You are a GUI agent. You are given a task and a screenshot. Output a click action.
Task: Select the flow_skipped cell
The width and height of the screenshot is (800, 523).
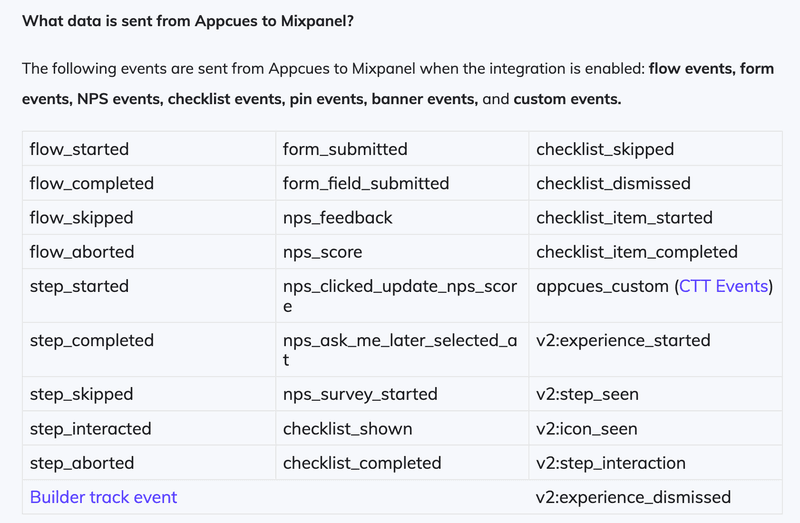click(149, 217)
